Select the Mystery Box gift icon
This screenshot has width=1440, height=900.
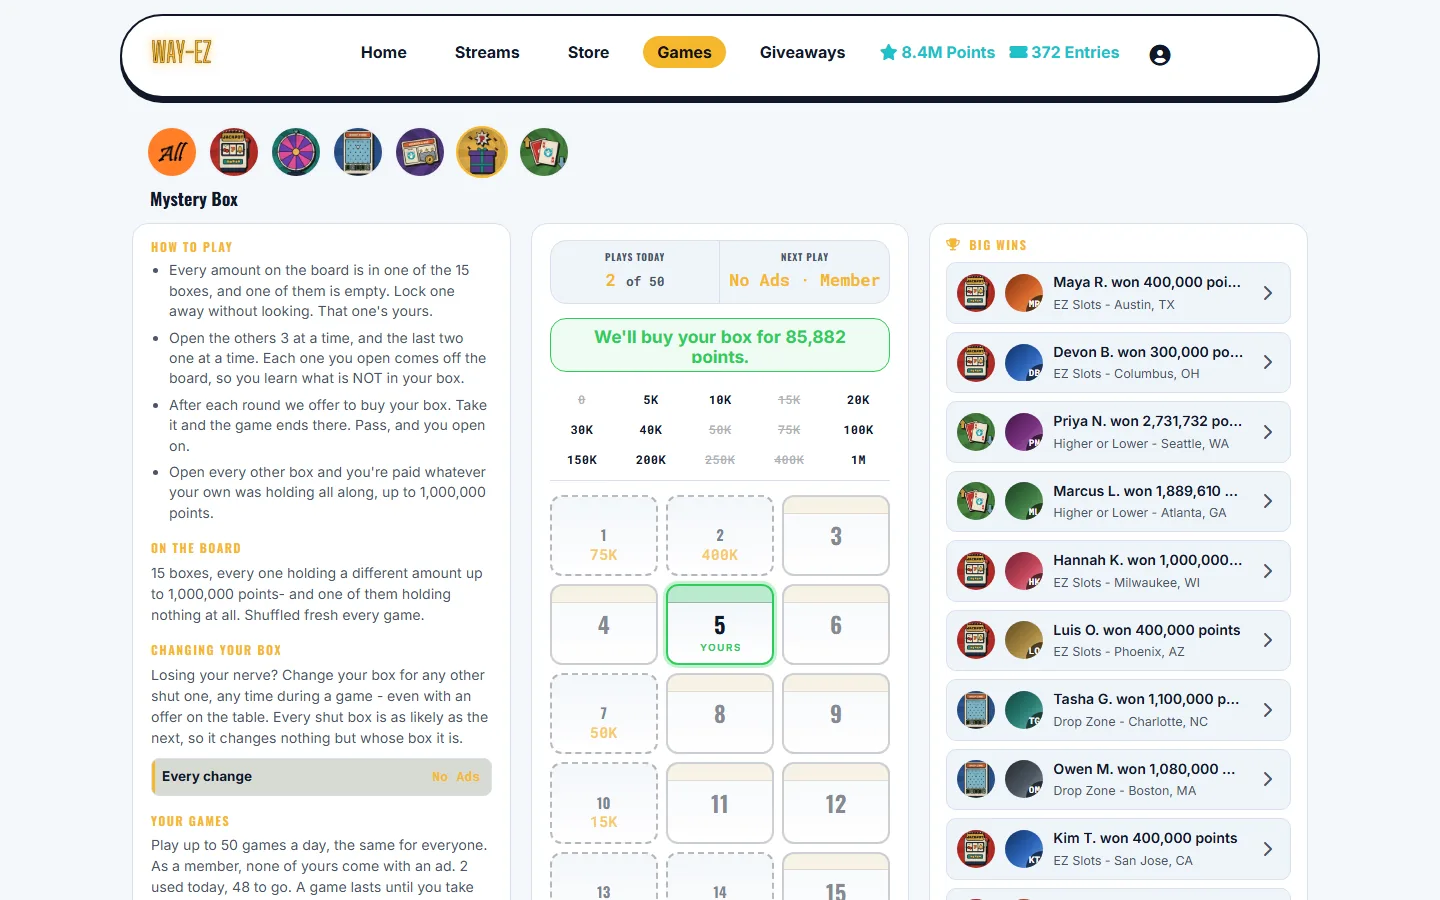point(482,152)
